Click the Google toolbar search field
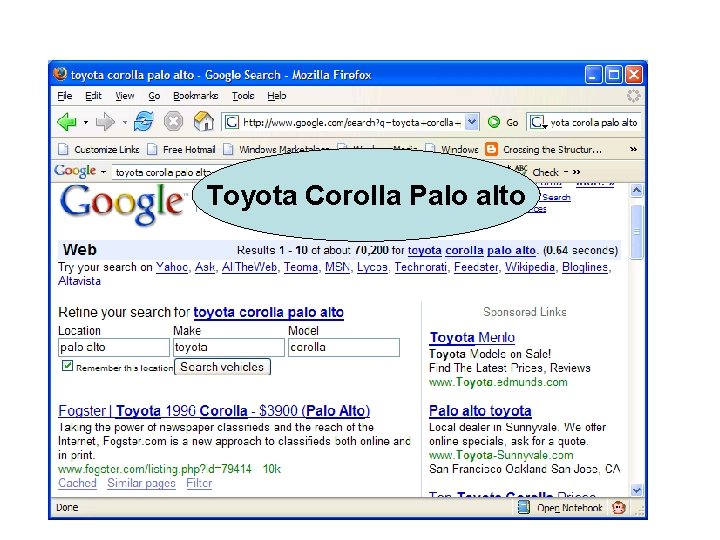 (163, 172)
